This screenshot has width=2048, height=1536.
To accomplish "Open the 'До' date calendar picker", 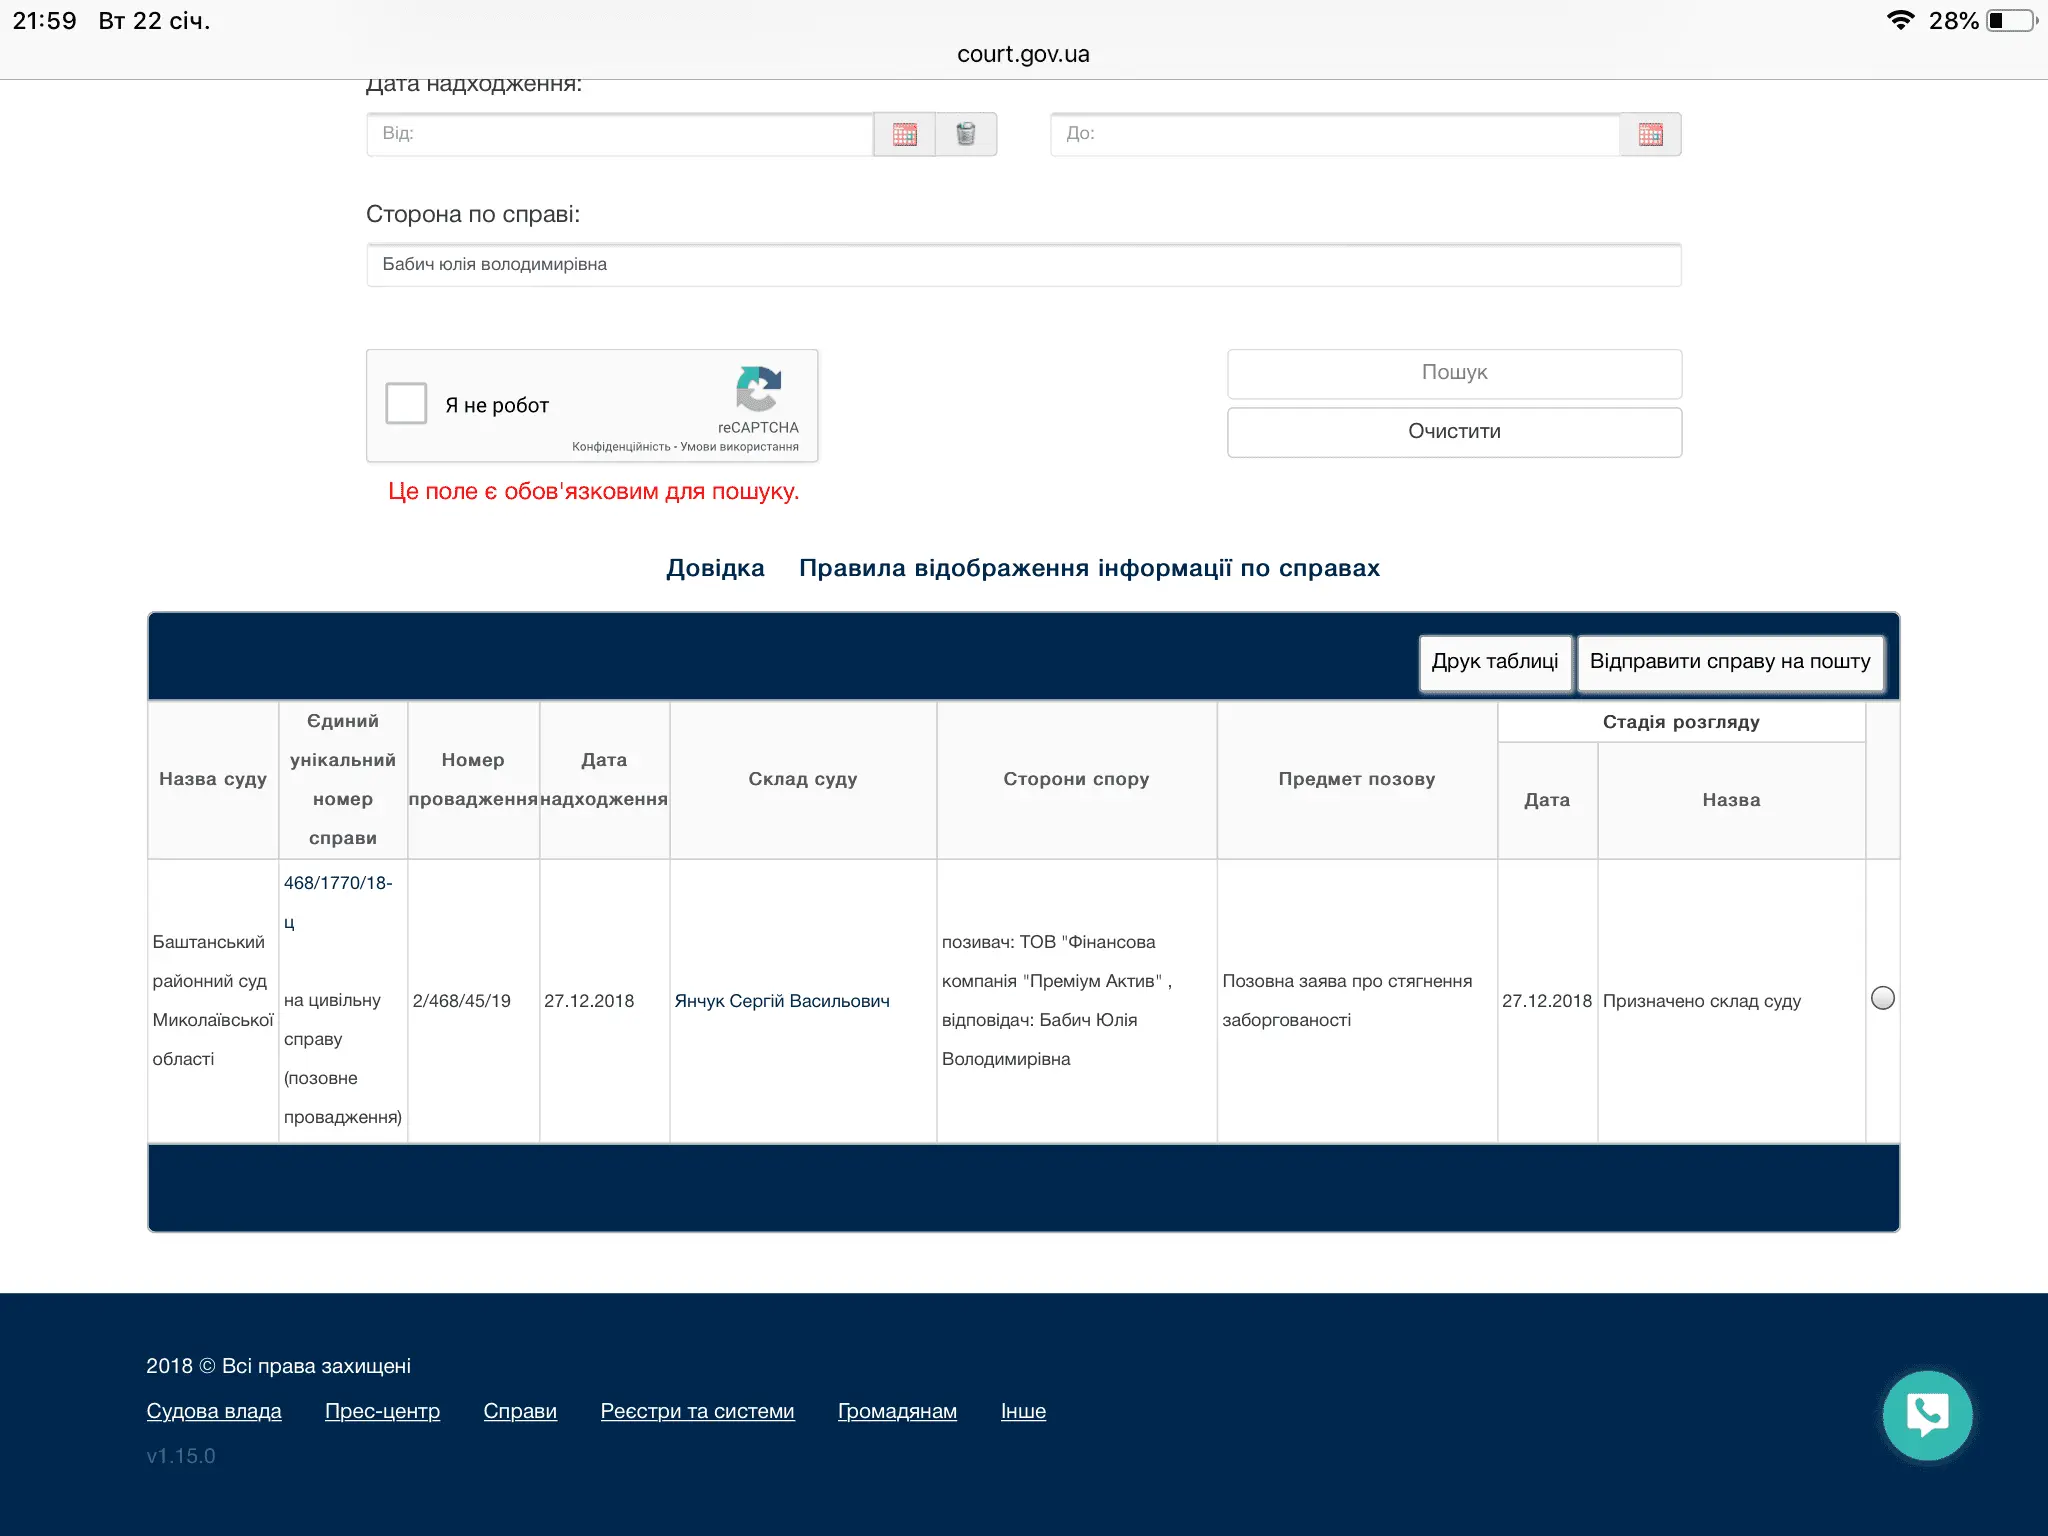I will tap(1650, 134).
